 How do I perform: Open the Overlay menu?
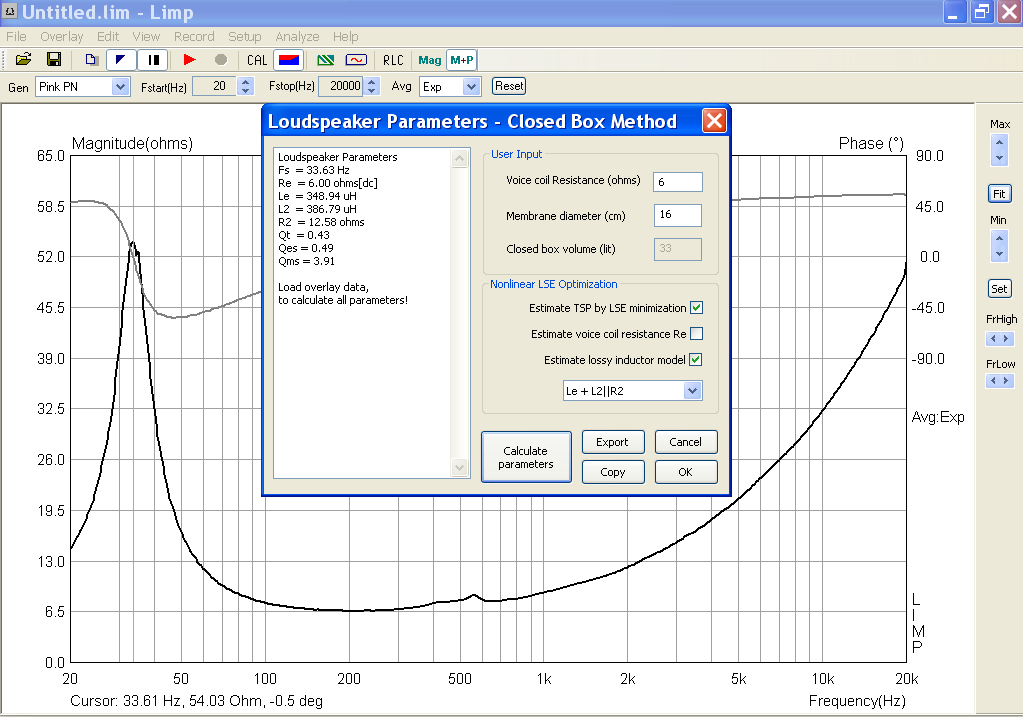tap(62, 37)
